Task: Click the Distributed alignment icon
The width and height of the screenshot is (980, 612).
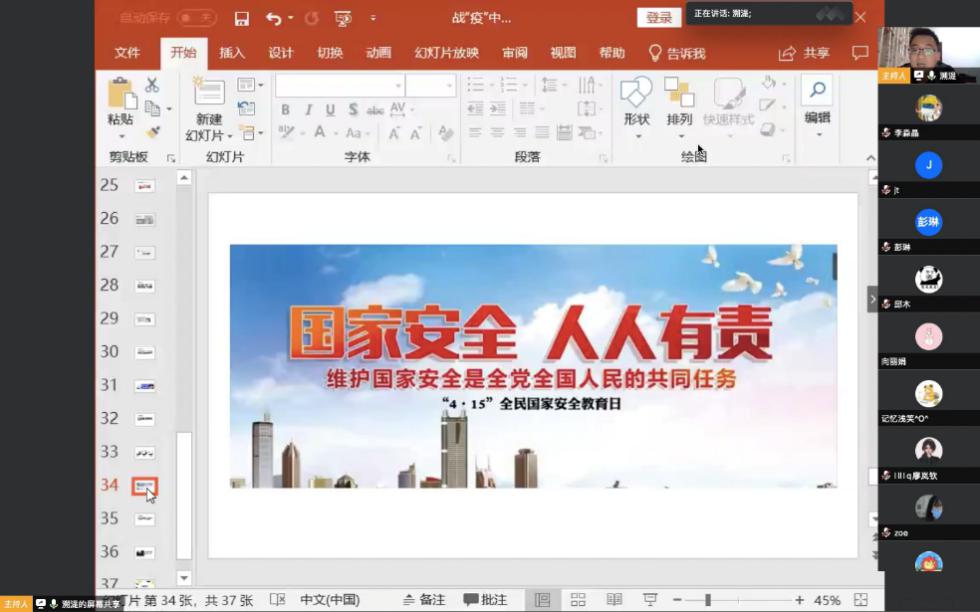Action: click(564, 133)
